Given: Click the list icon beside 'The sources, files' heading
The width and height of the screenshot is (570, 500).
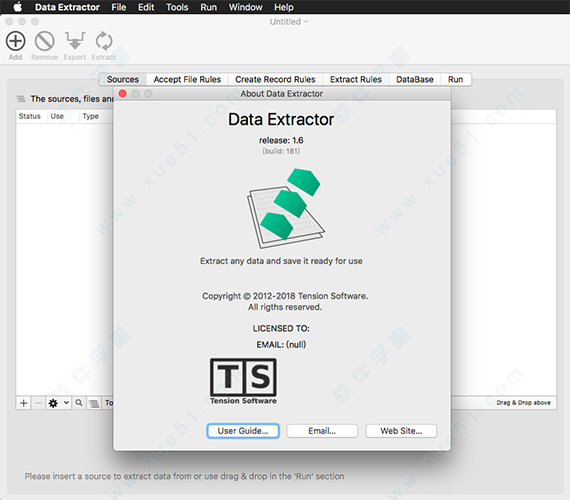Looking at the screenshot, I should [21, 99].
